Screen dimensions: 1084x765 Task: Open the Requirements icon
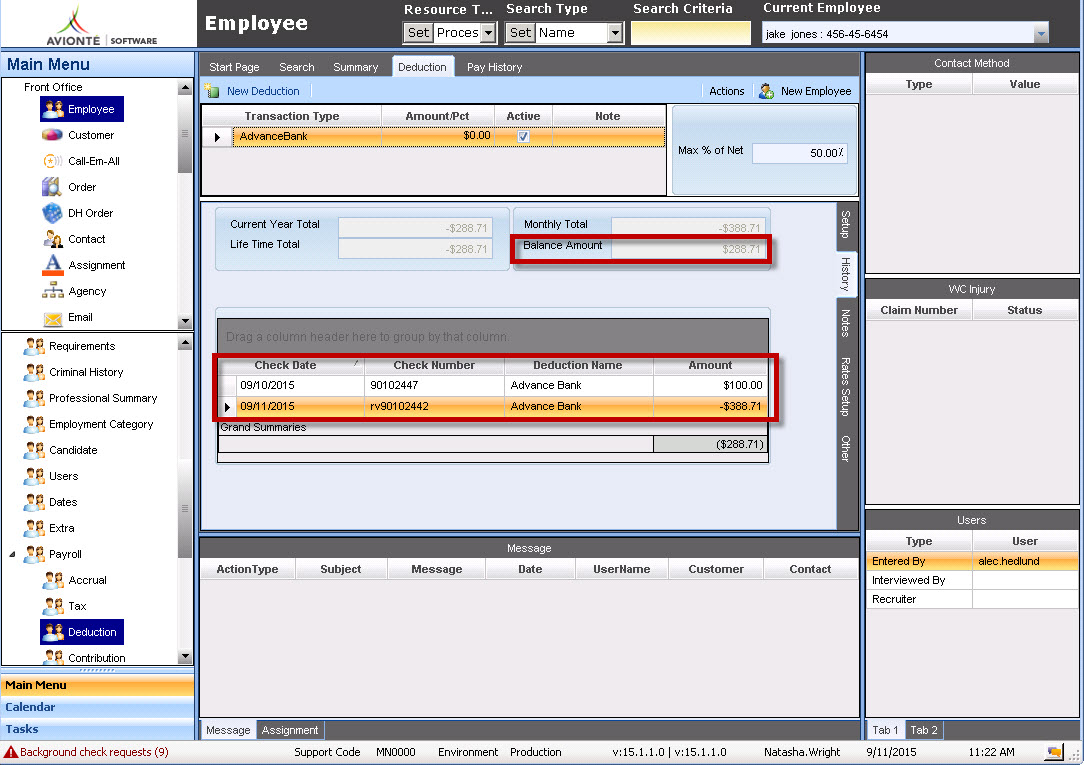(x=34, y=346)
